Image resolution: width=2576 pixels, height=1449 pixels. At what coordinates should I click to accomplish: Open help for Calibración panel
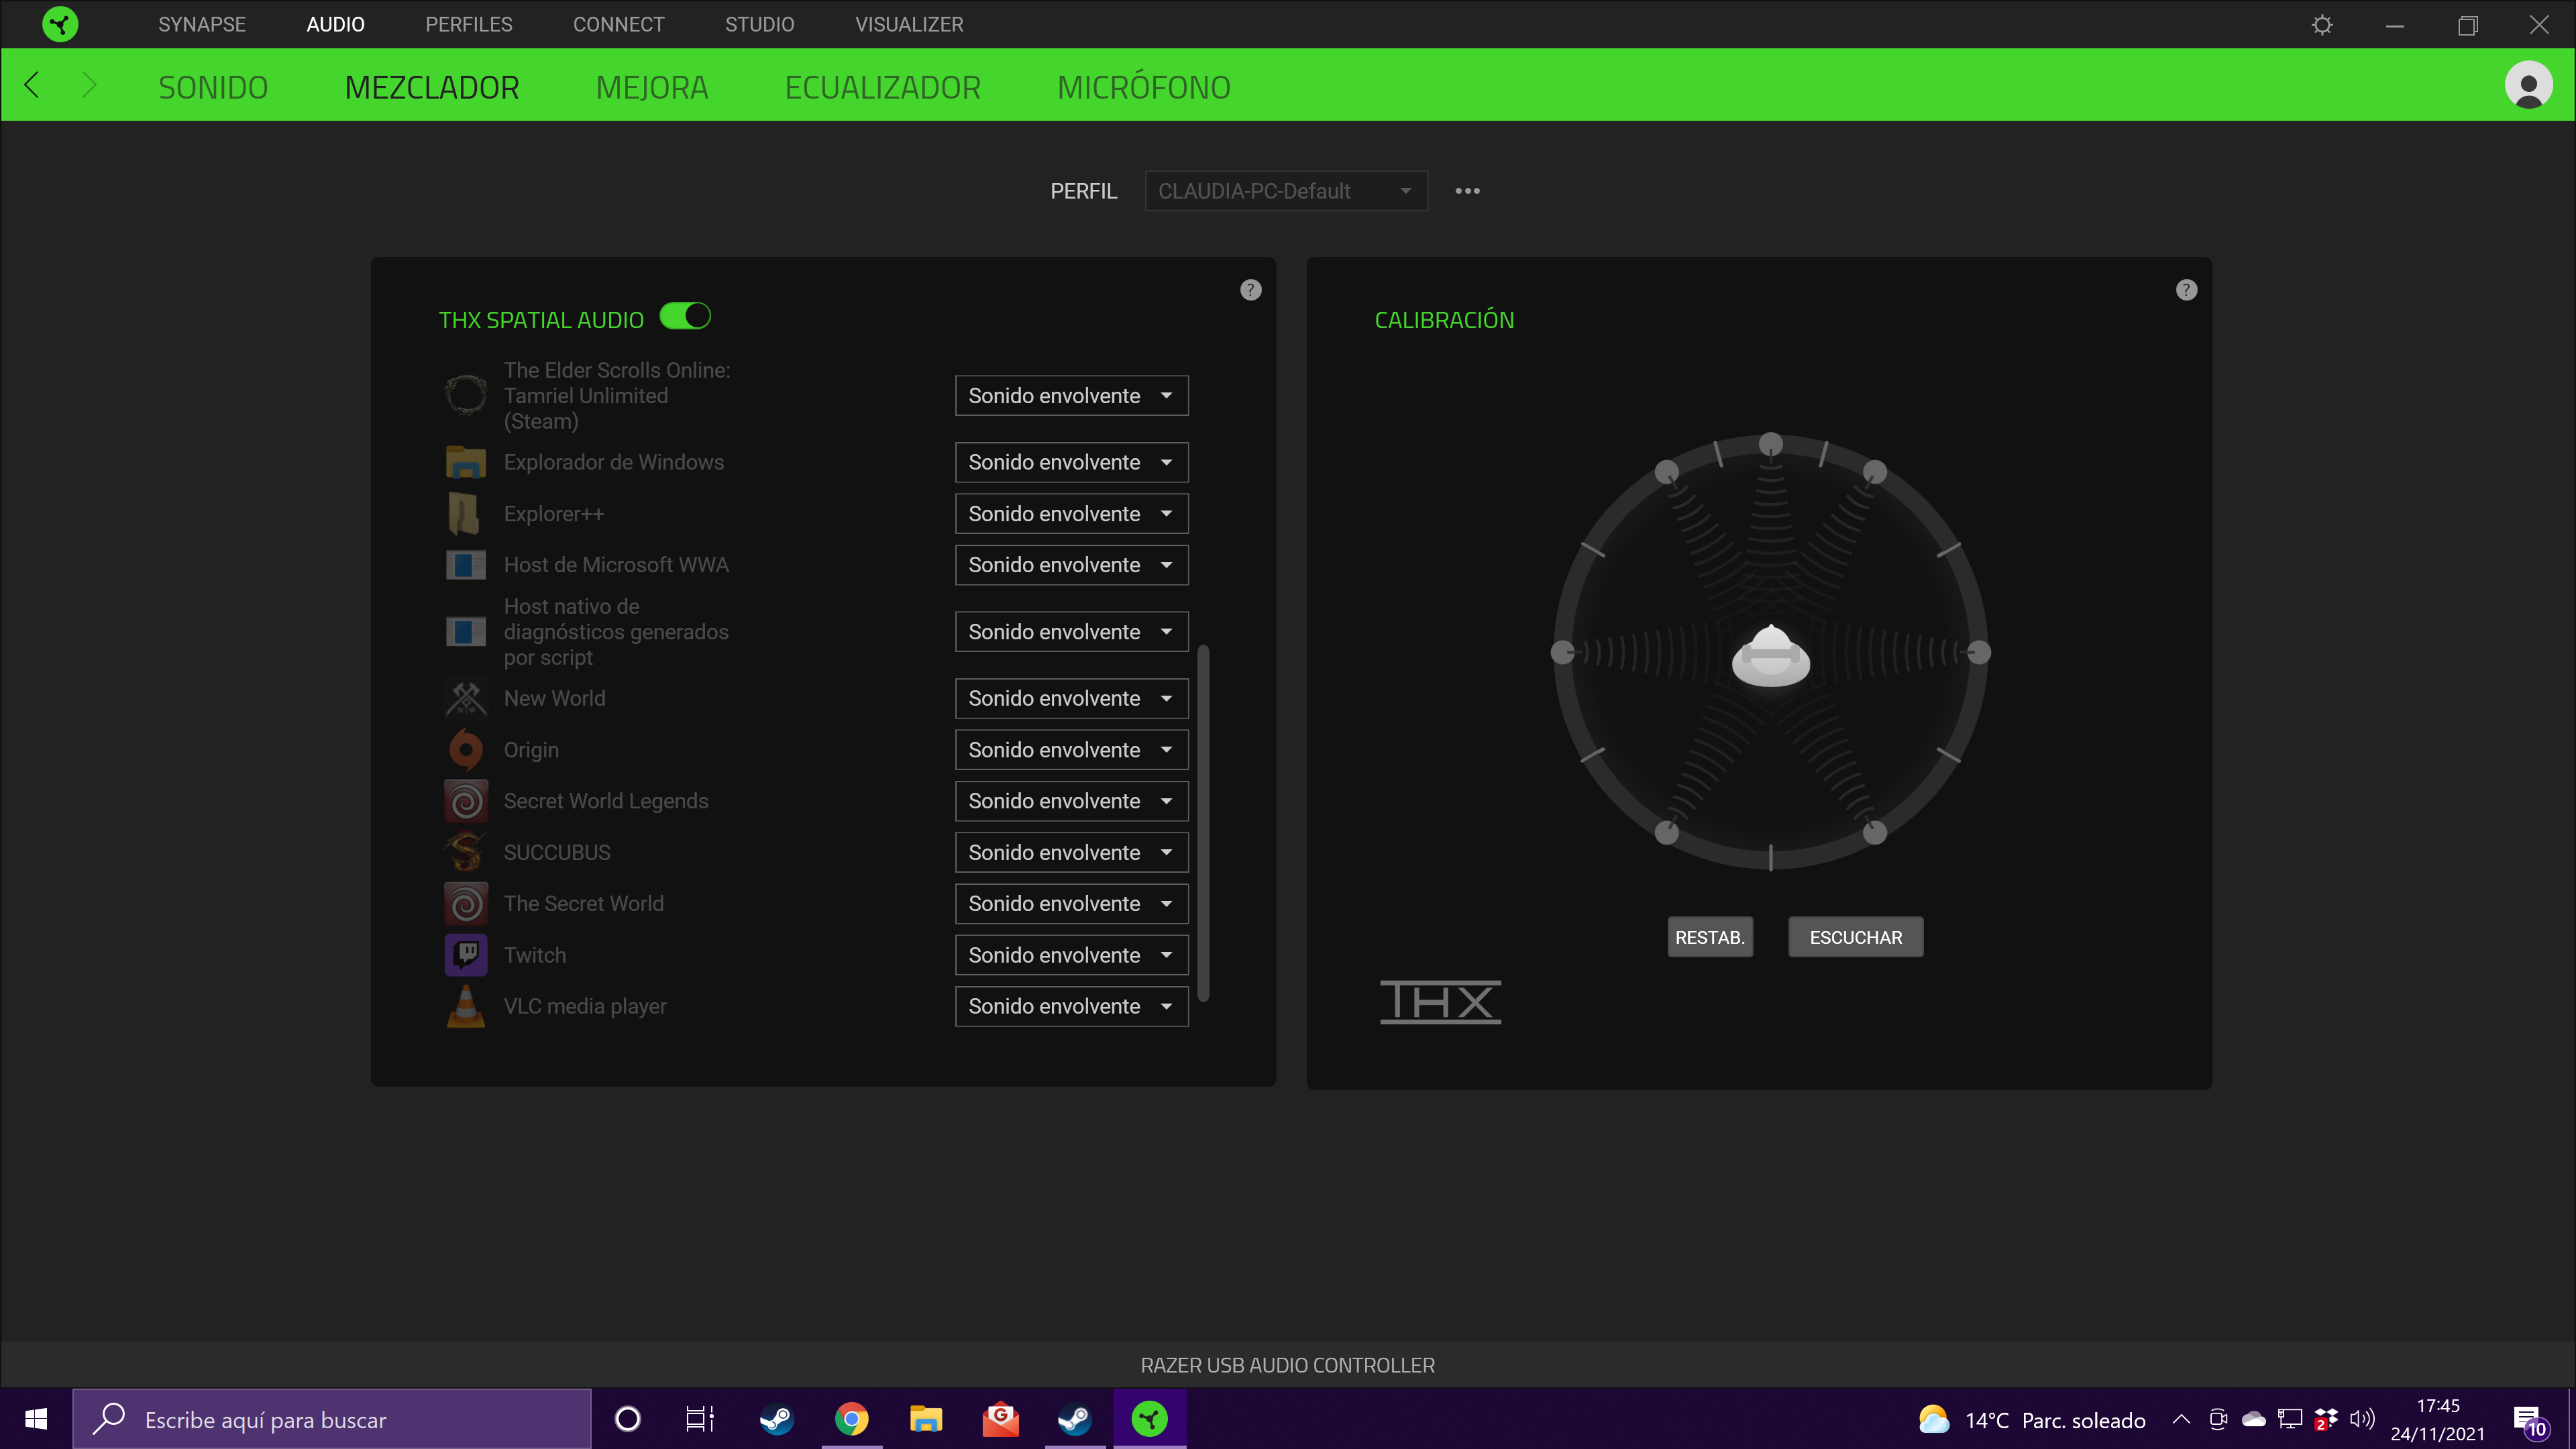[2186, 290]
